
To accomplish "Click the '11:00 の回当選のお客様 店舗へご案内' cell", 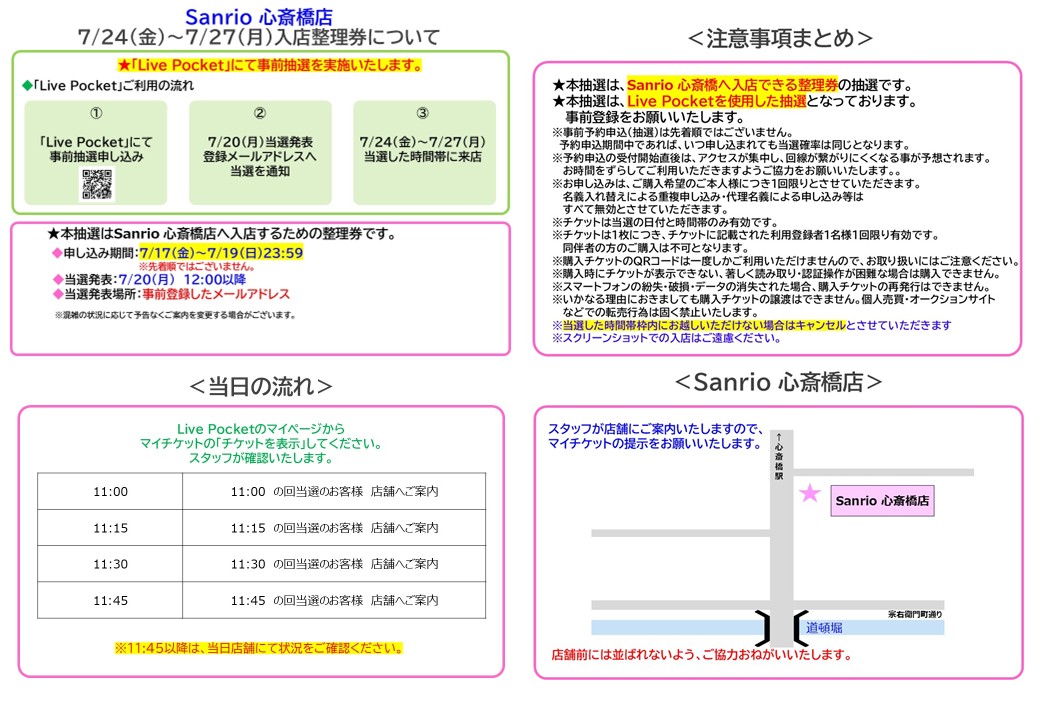I will [x=334, y=491].
